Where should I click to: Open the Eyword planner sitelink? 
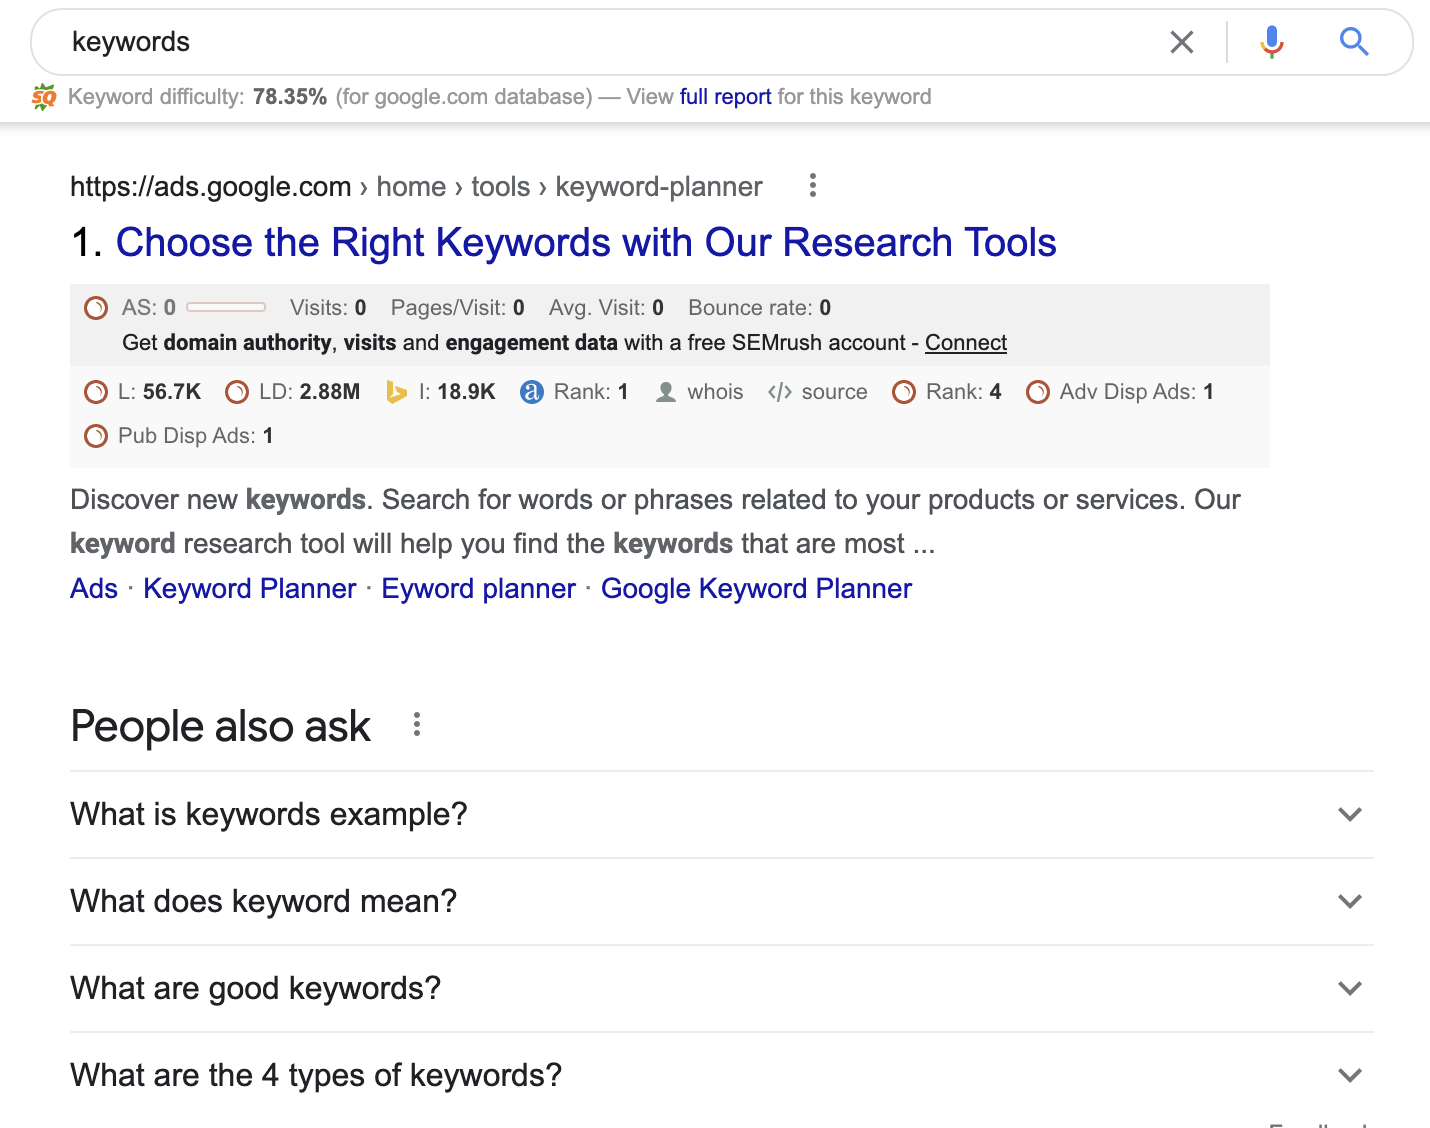[479, 588]
